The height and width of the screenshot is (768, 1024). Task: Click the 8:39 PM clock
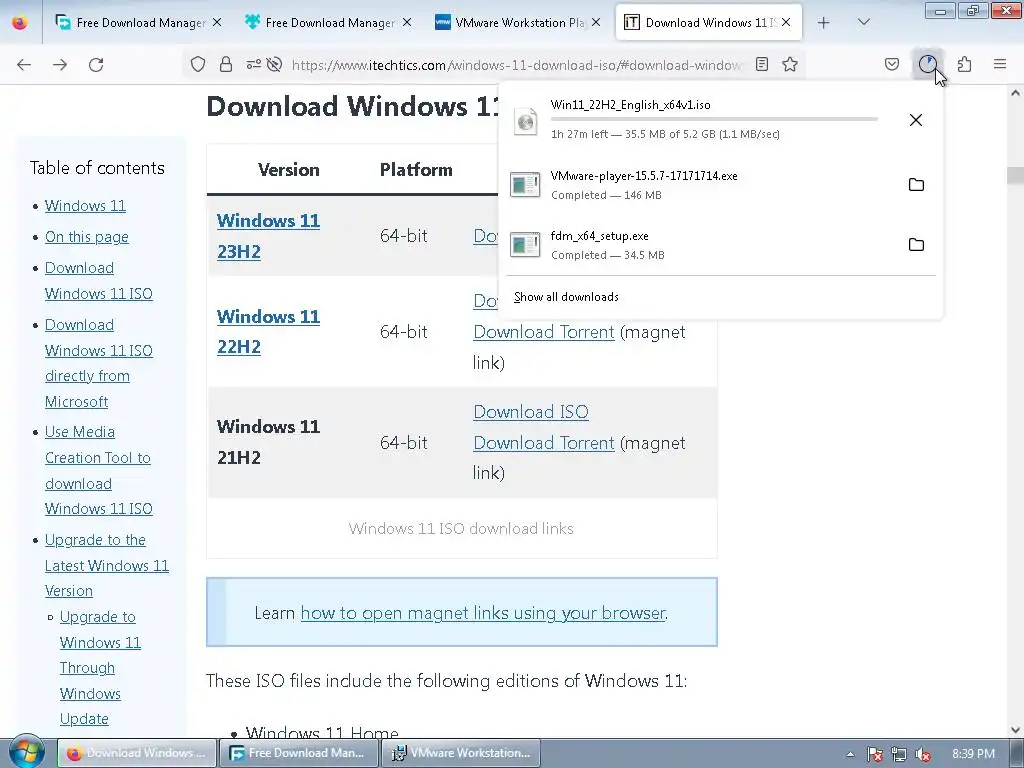pyautogui.click(x=973, y=754)
